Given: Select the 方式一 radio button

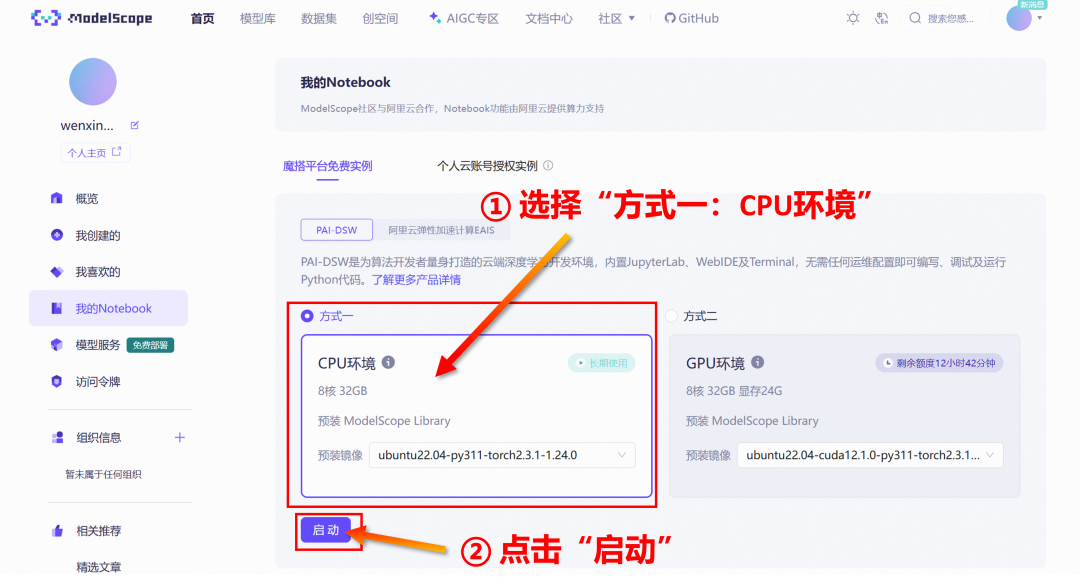Looking at the screenshot, I should pyautogui.click(x=307, y=316).
